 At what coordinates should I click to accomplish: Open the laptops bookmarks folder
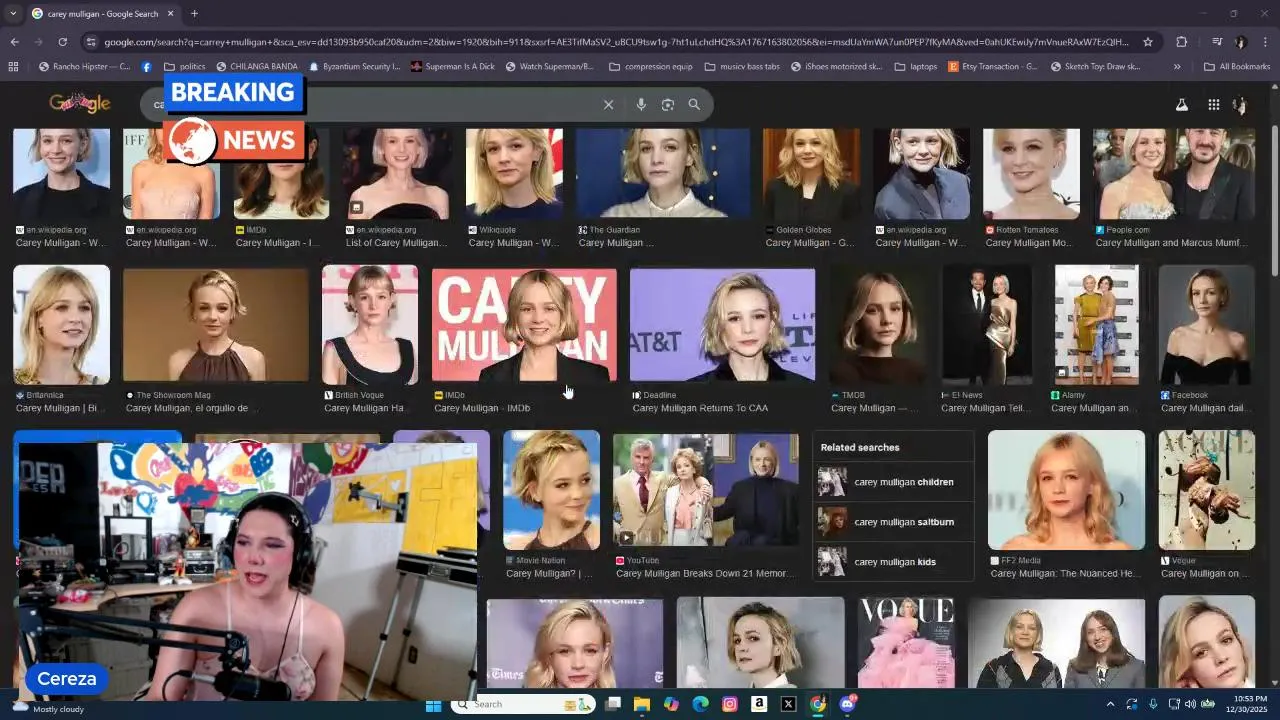[x=916, y=67]
